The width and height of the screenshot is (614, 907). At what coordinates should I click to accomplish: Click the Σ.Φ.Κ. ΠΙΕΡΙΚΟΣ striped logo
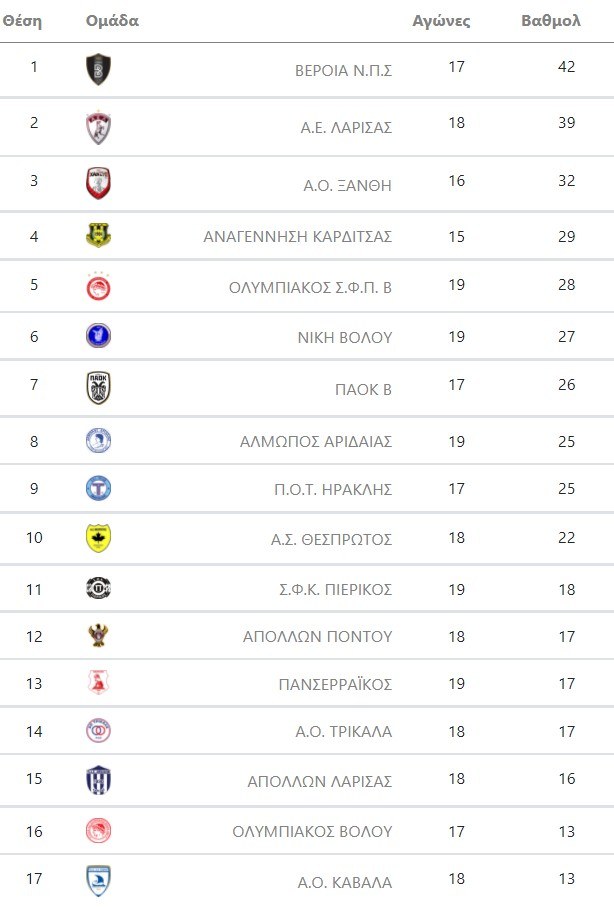click(98, 588)
